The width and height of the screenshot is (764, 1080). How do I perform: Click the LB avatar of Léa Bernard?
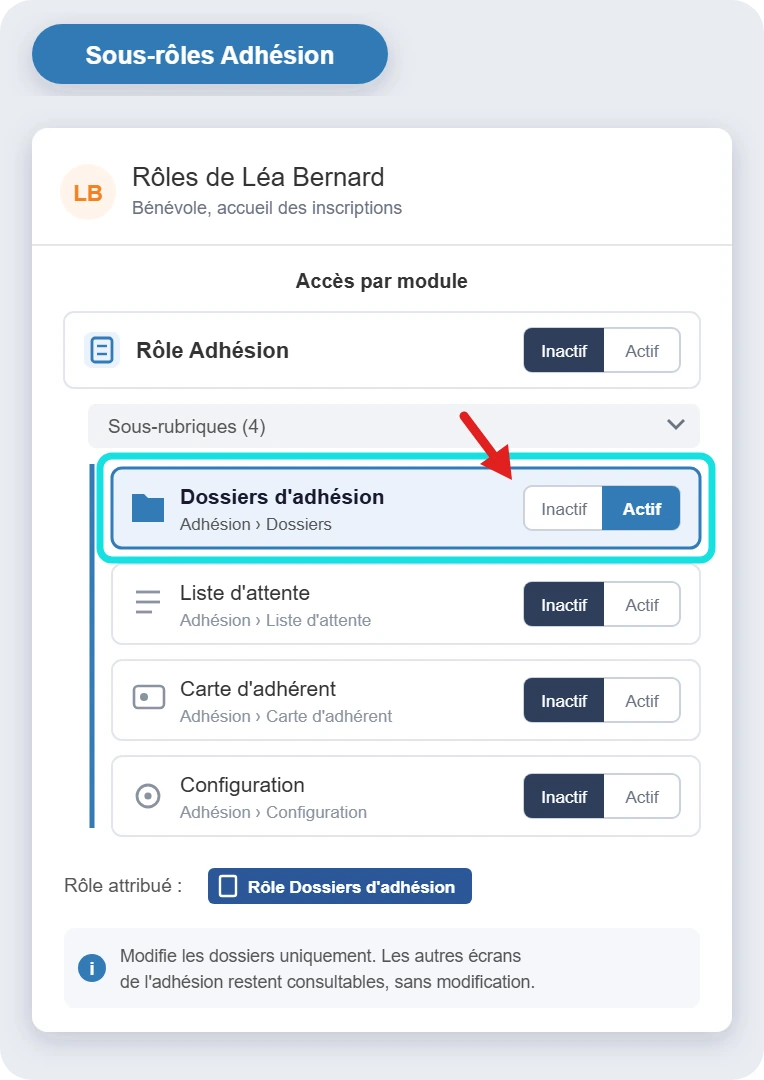point(87,192)
